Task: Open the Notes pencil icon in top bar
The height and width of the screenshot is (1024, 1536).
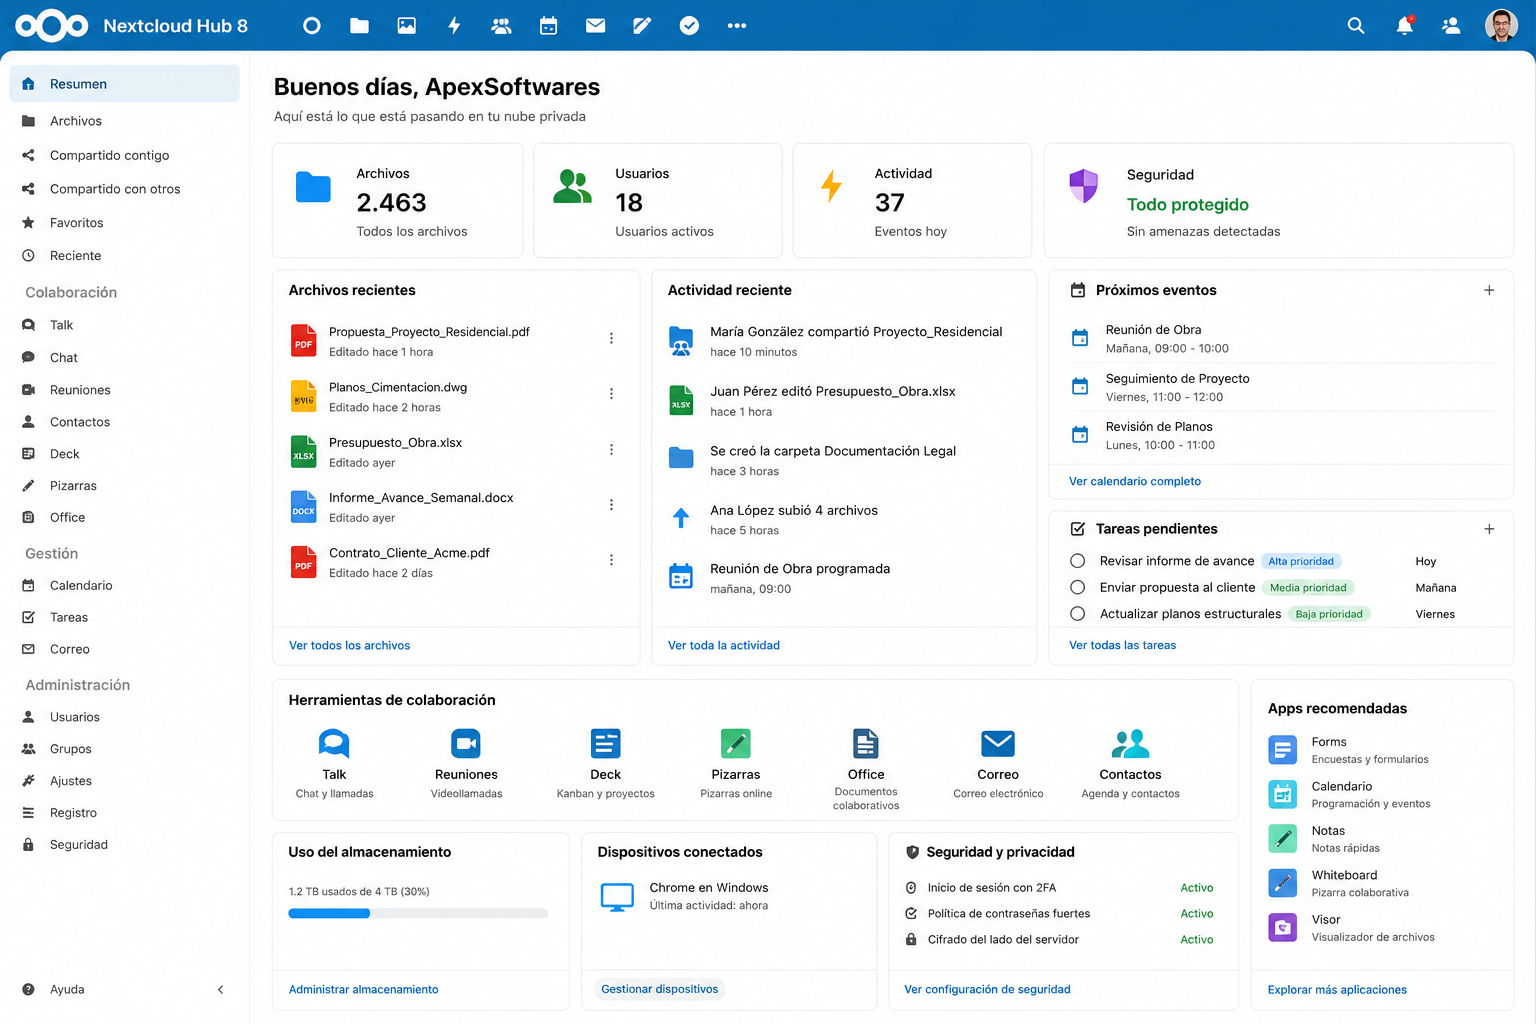Action: (x=642, y=26)
